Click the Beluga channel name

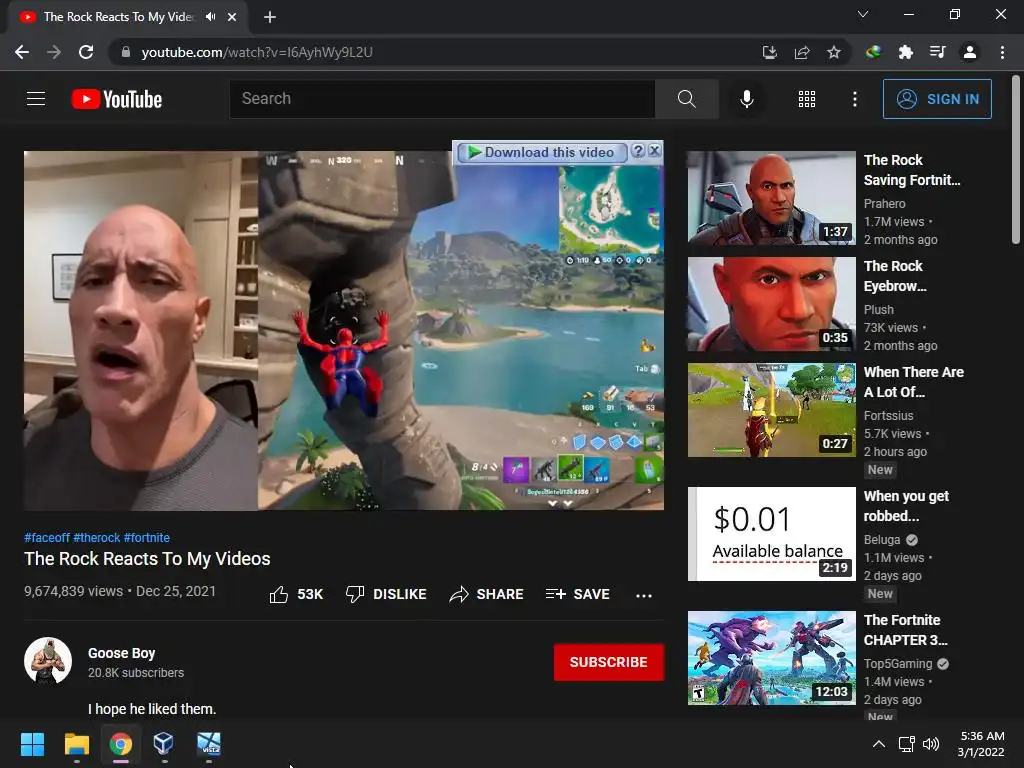pos(882,539)
